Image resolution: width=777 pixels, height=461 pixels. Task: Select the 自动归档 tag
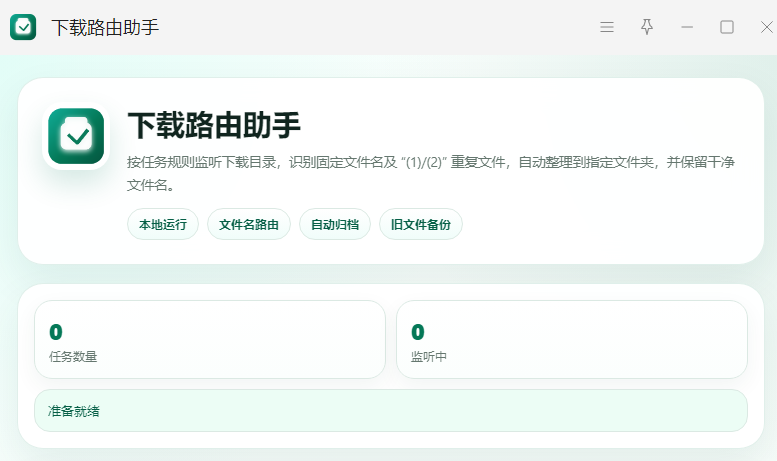tap(335, 225)
